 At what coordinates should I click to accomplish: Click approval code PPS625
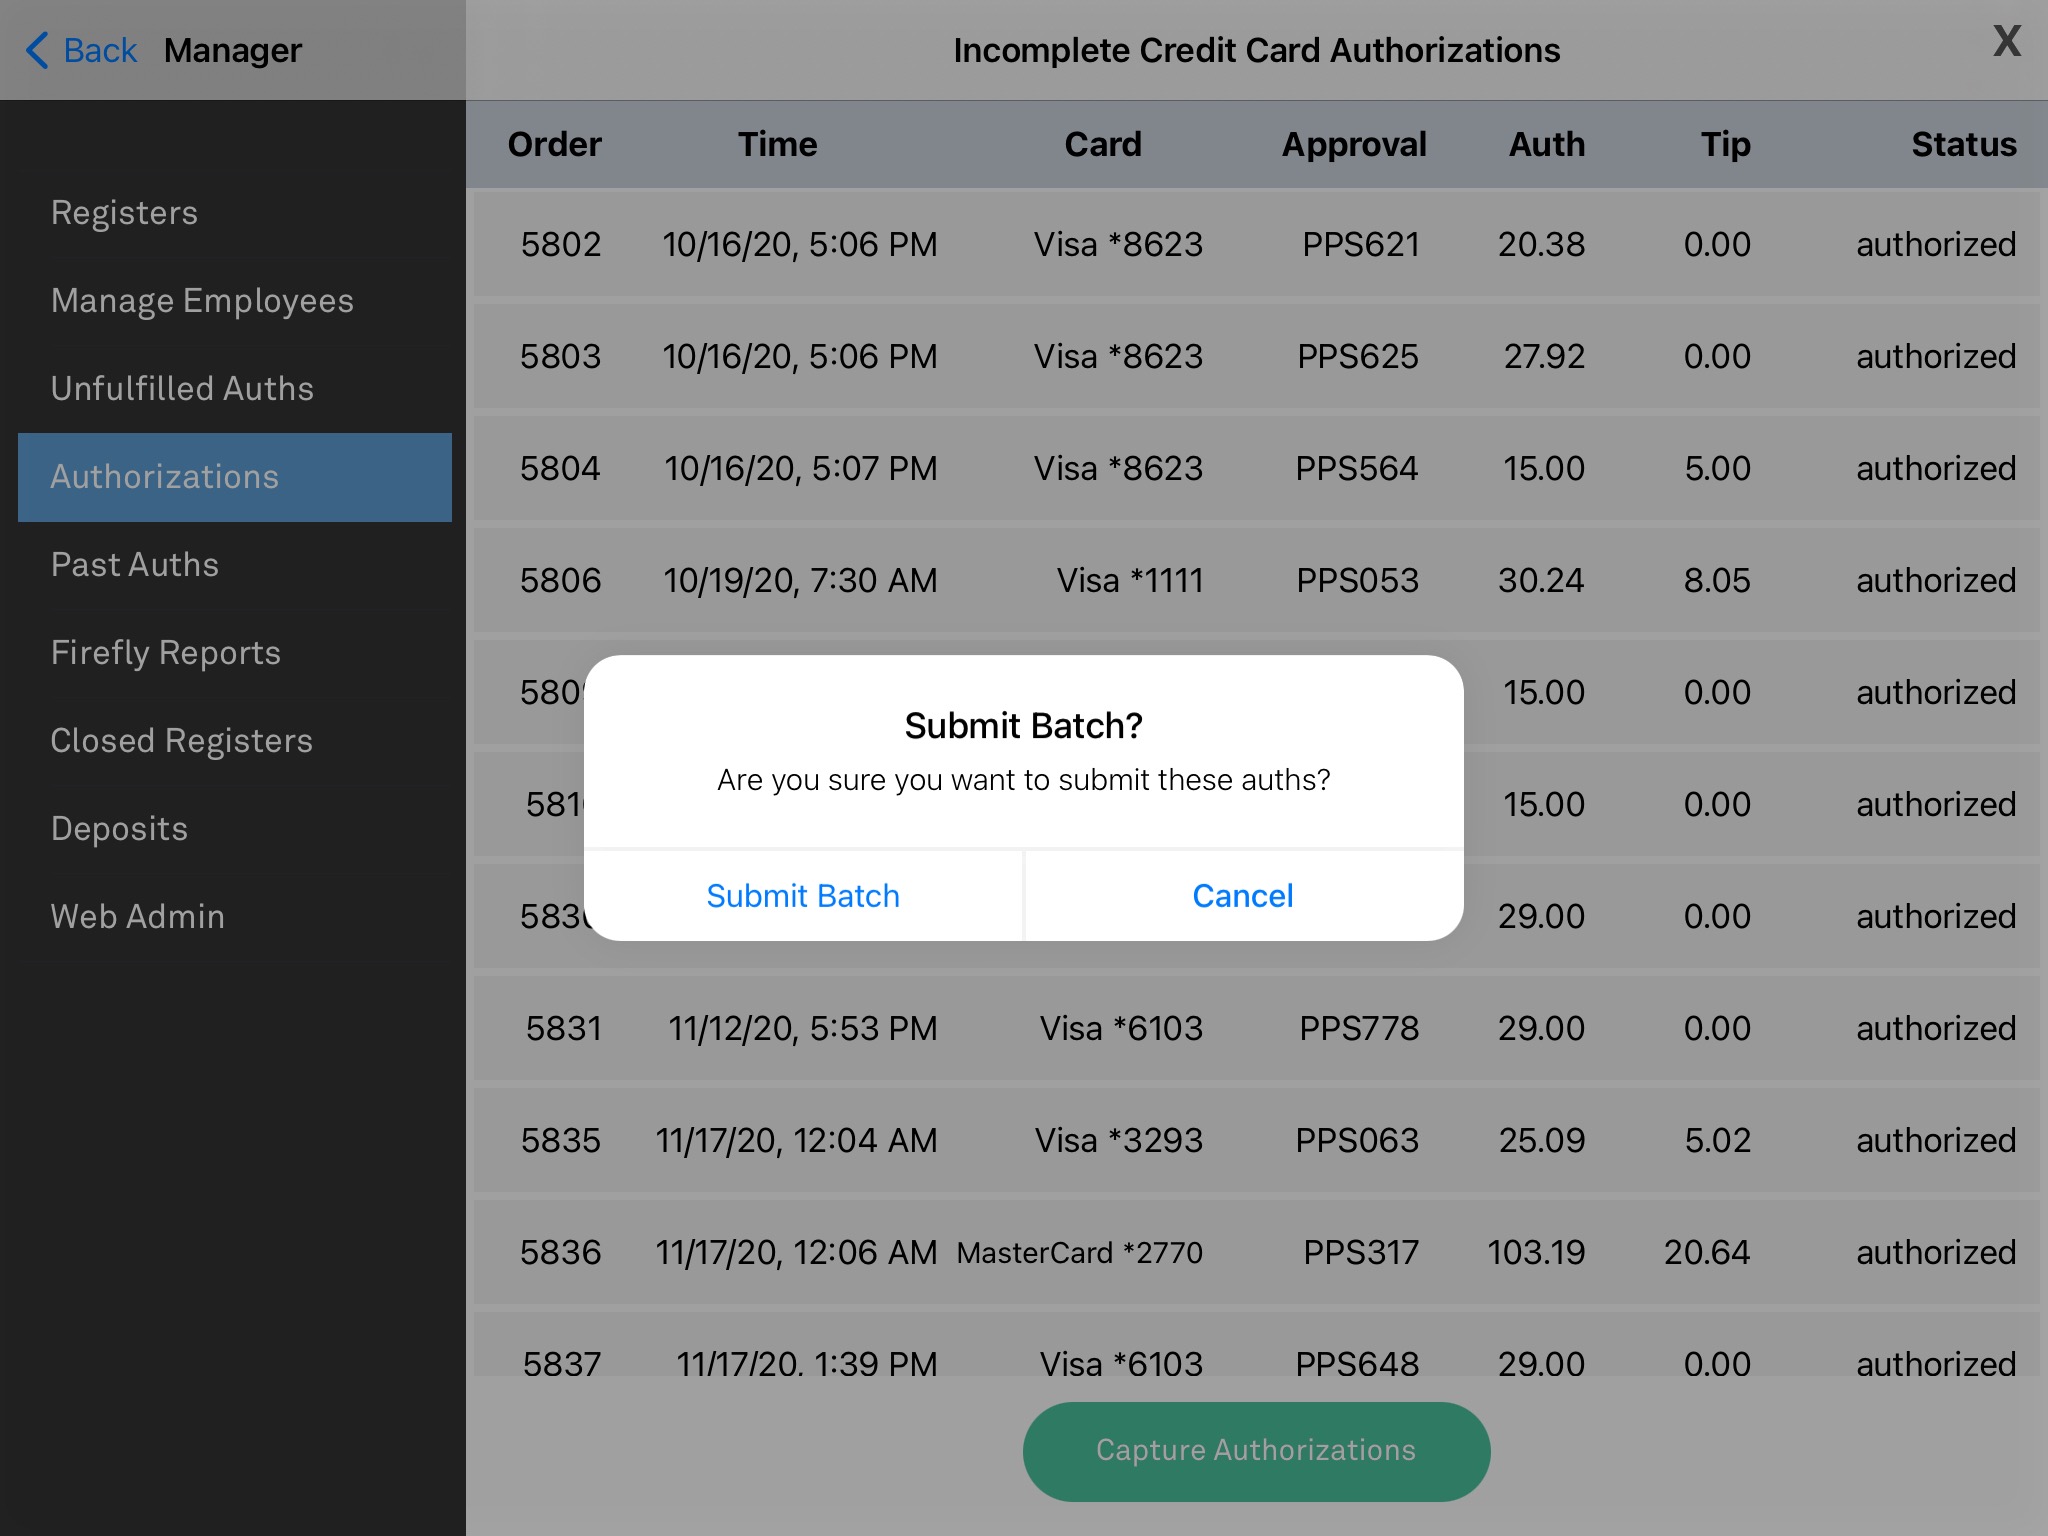click(x=1358, y=356)
